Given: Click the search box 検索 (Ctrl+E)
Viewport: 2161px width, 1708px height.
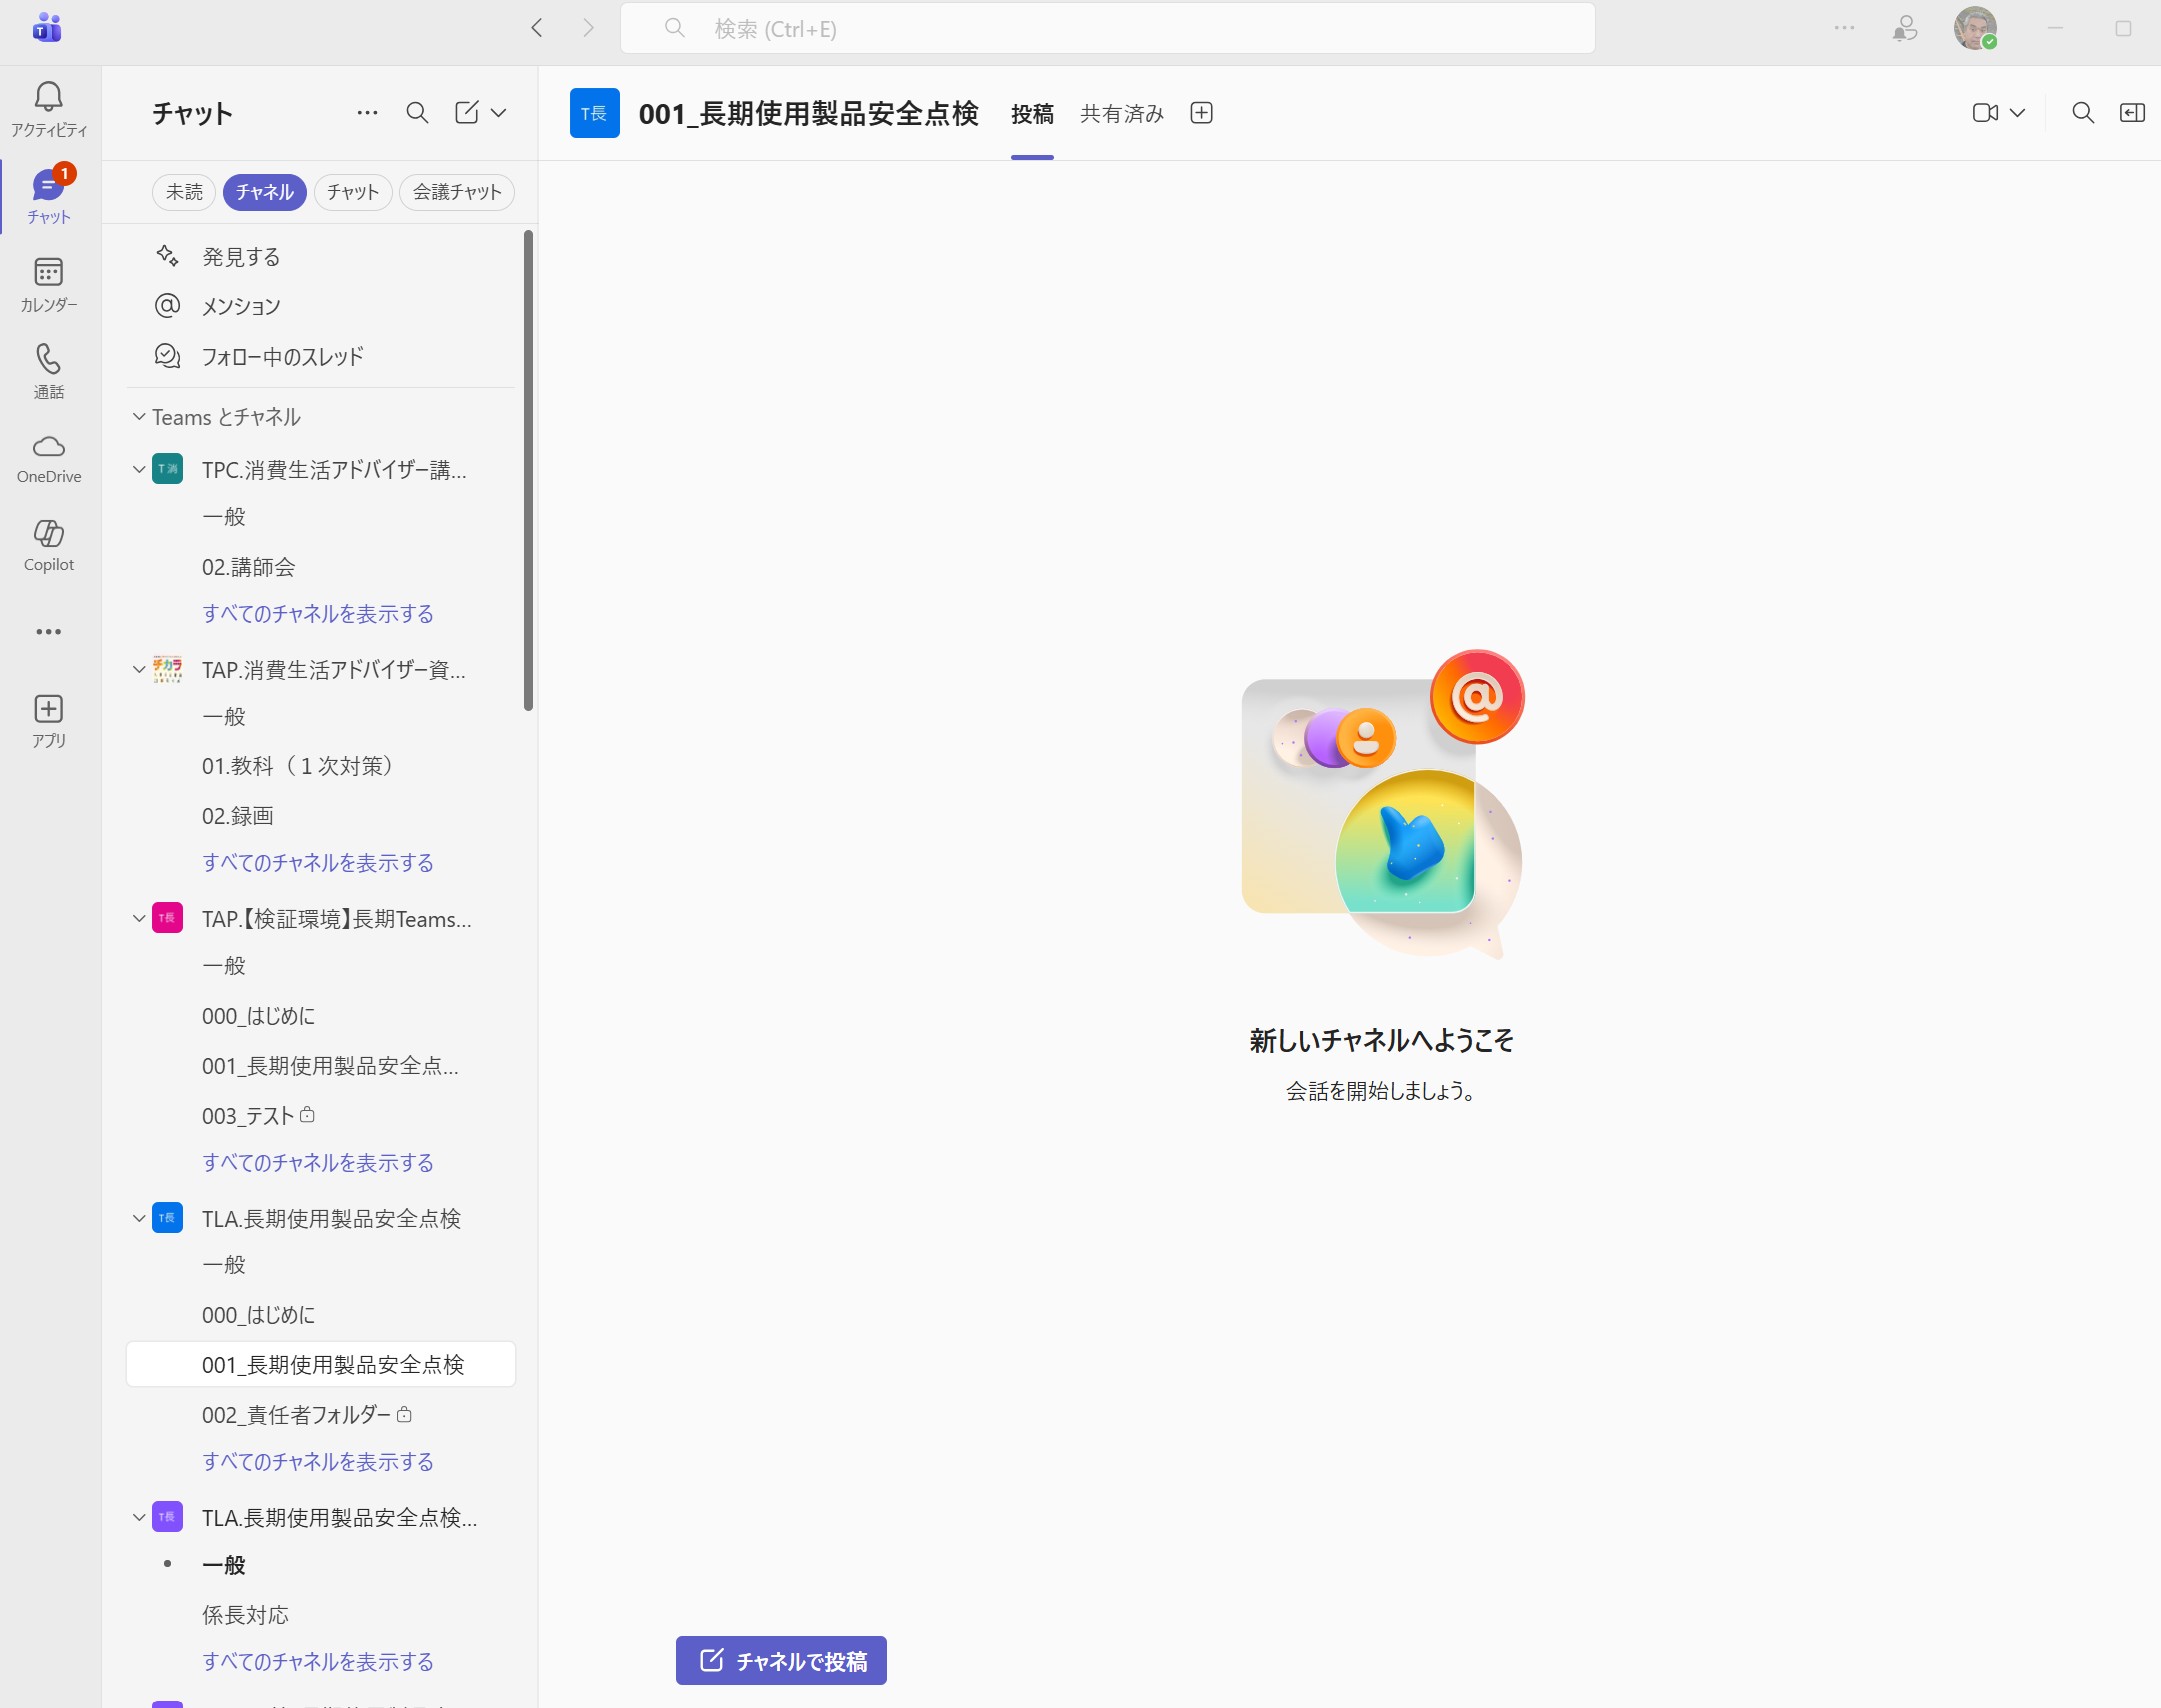Looking at the screenshot, I should (1107, 28).
